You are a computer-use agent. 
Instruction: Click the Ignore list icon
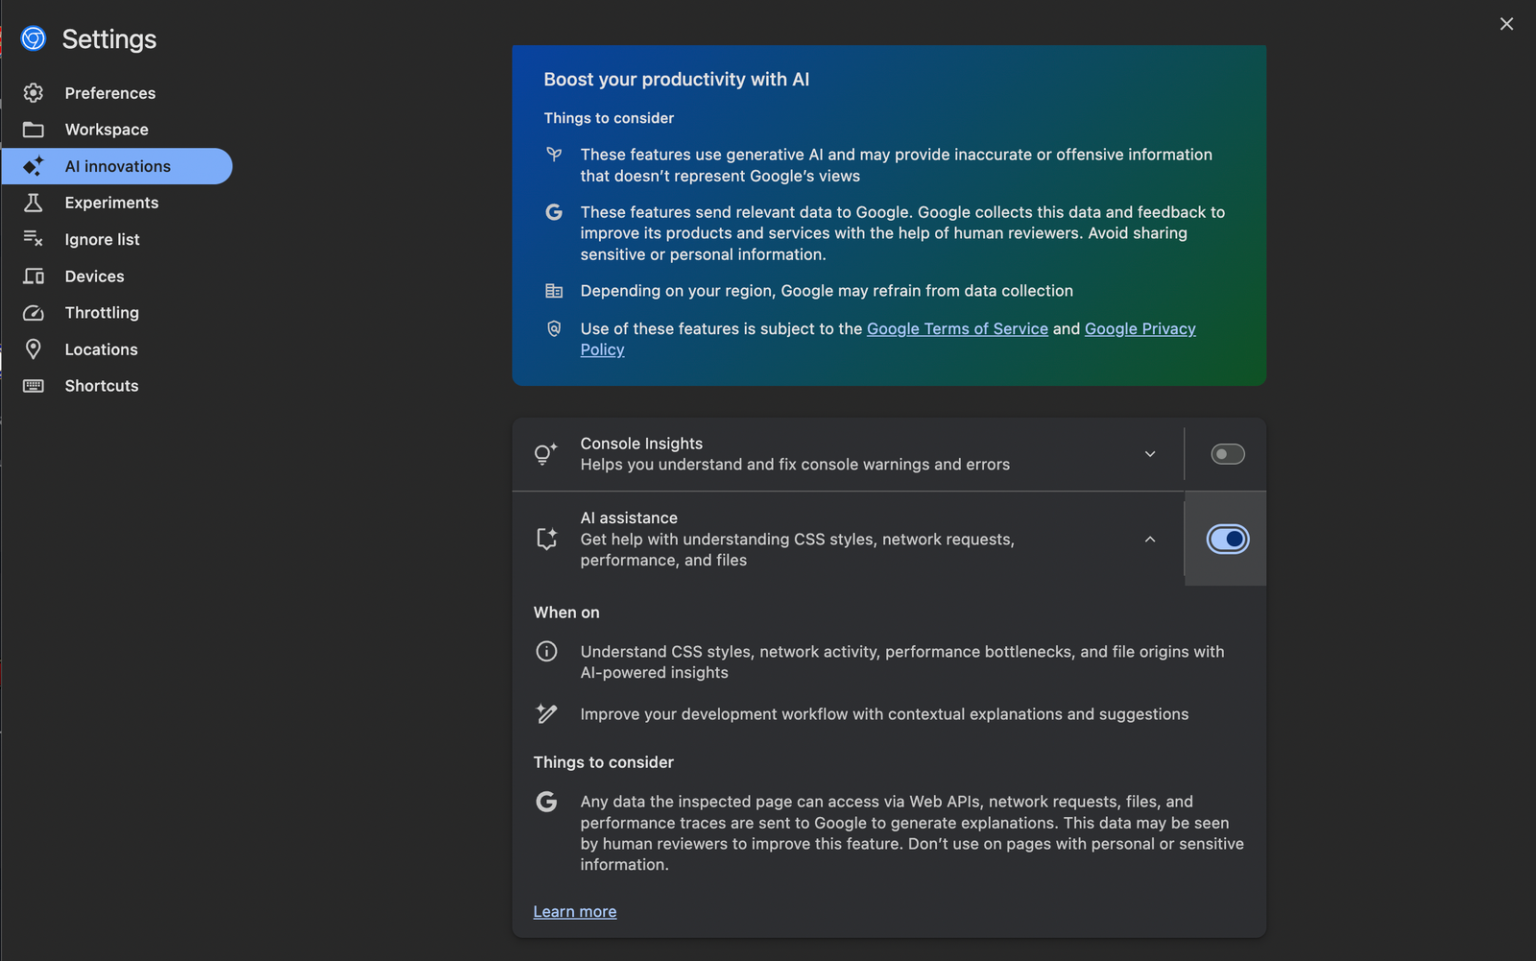[33, 239]
